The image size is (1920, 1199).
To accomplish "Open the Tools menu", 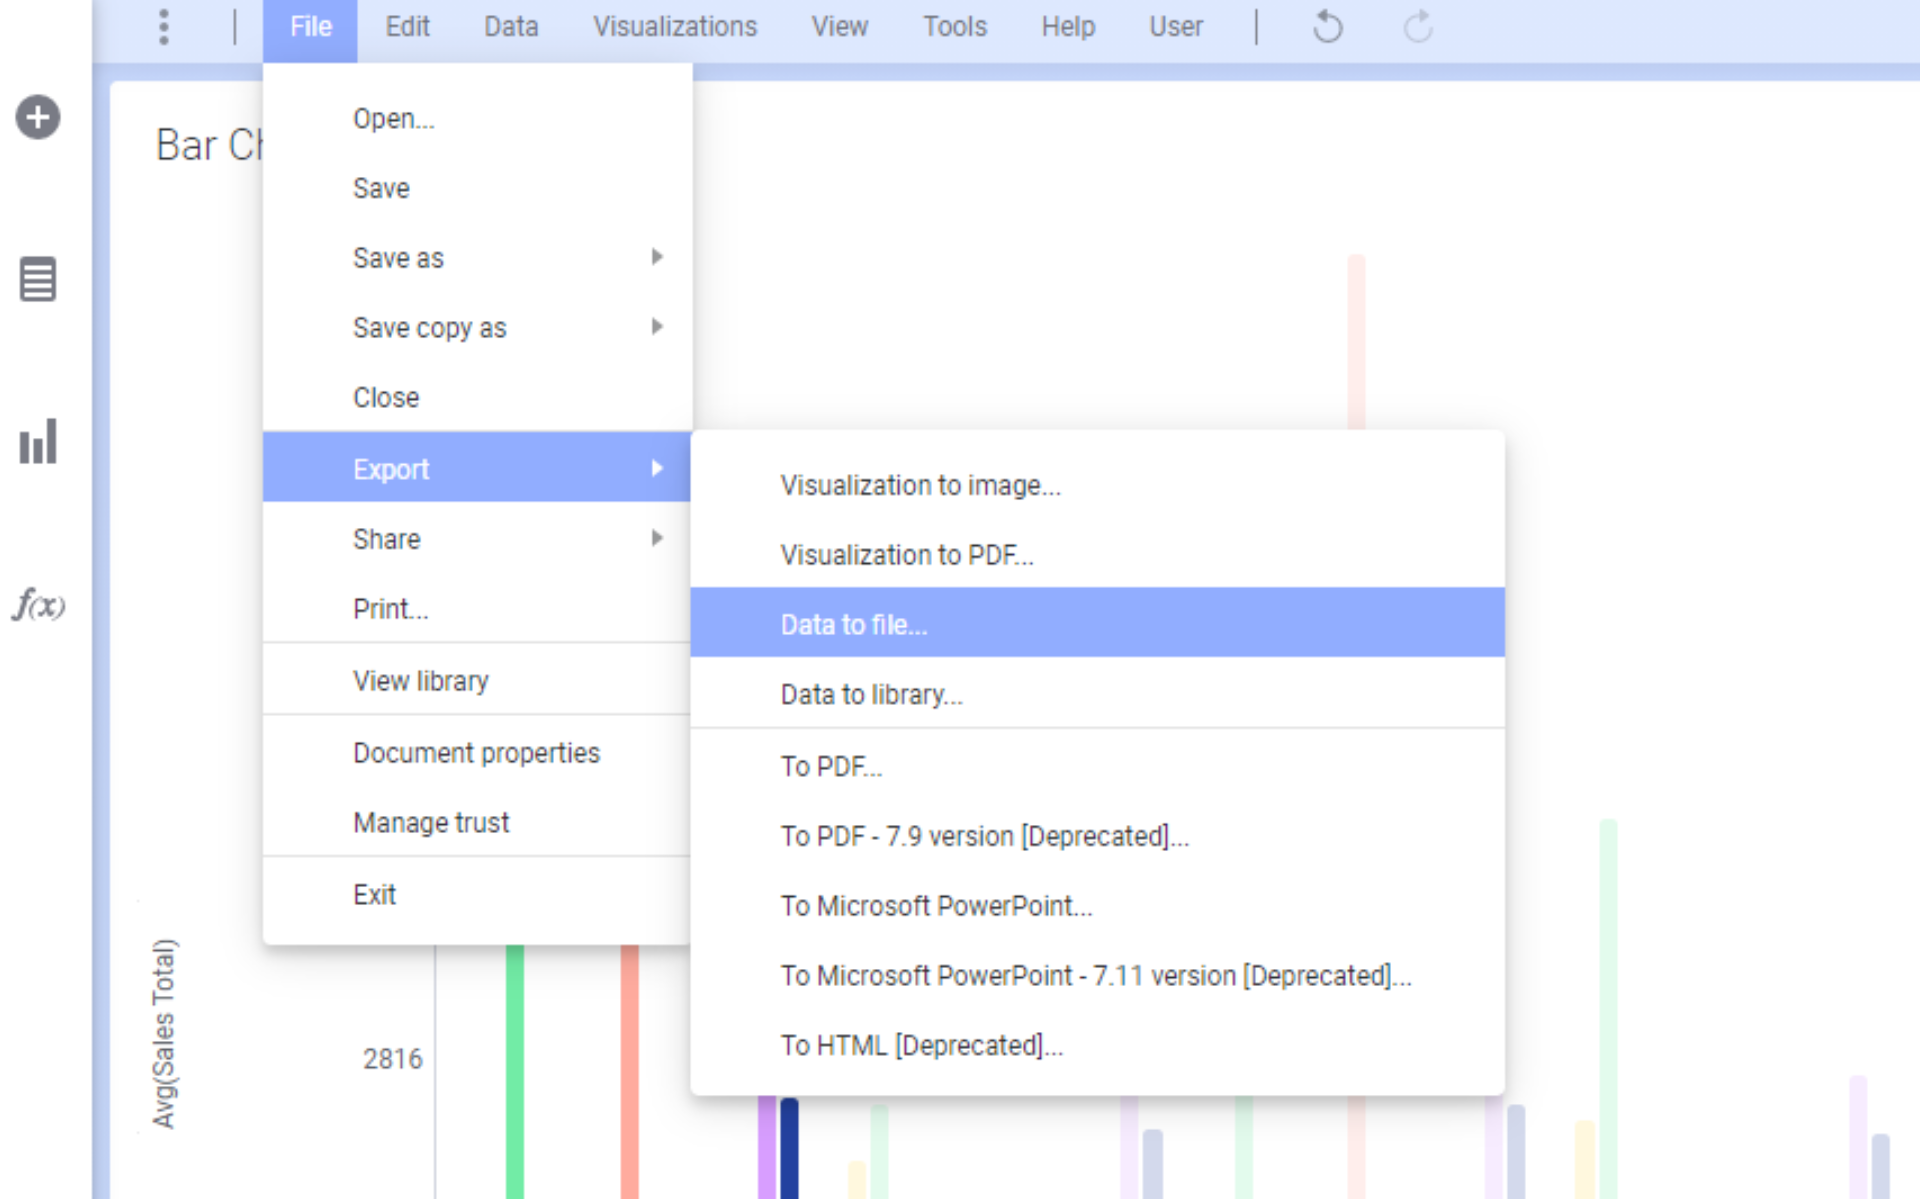I will click(x=954, y=27).
